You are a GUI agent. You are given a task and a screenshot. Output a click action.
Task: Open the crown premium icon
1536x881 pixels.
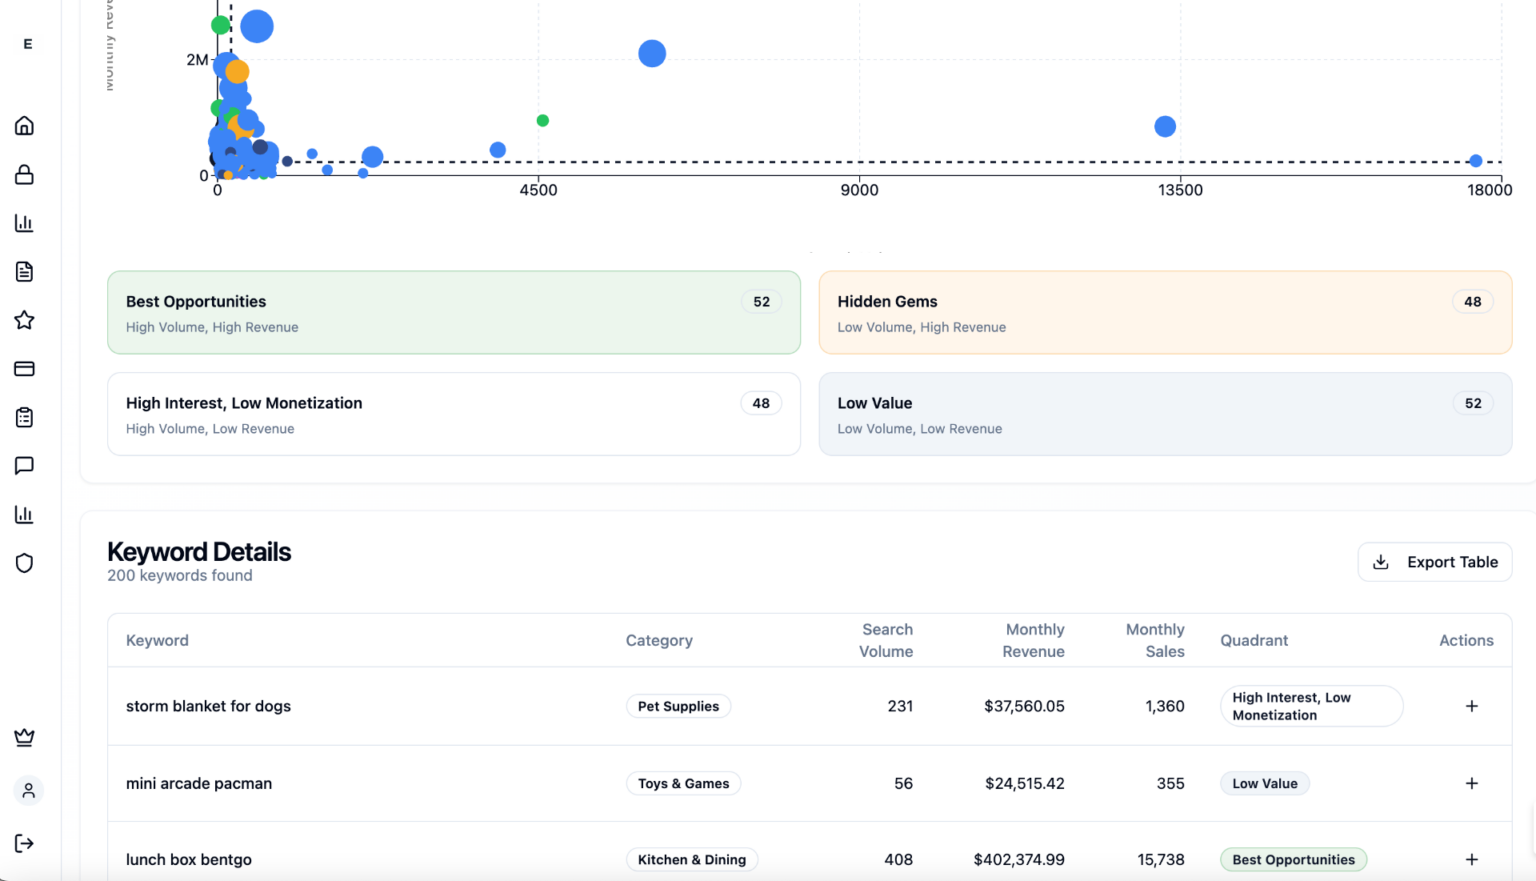click(24, 738)
